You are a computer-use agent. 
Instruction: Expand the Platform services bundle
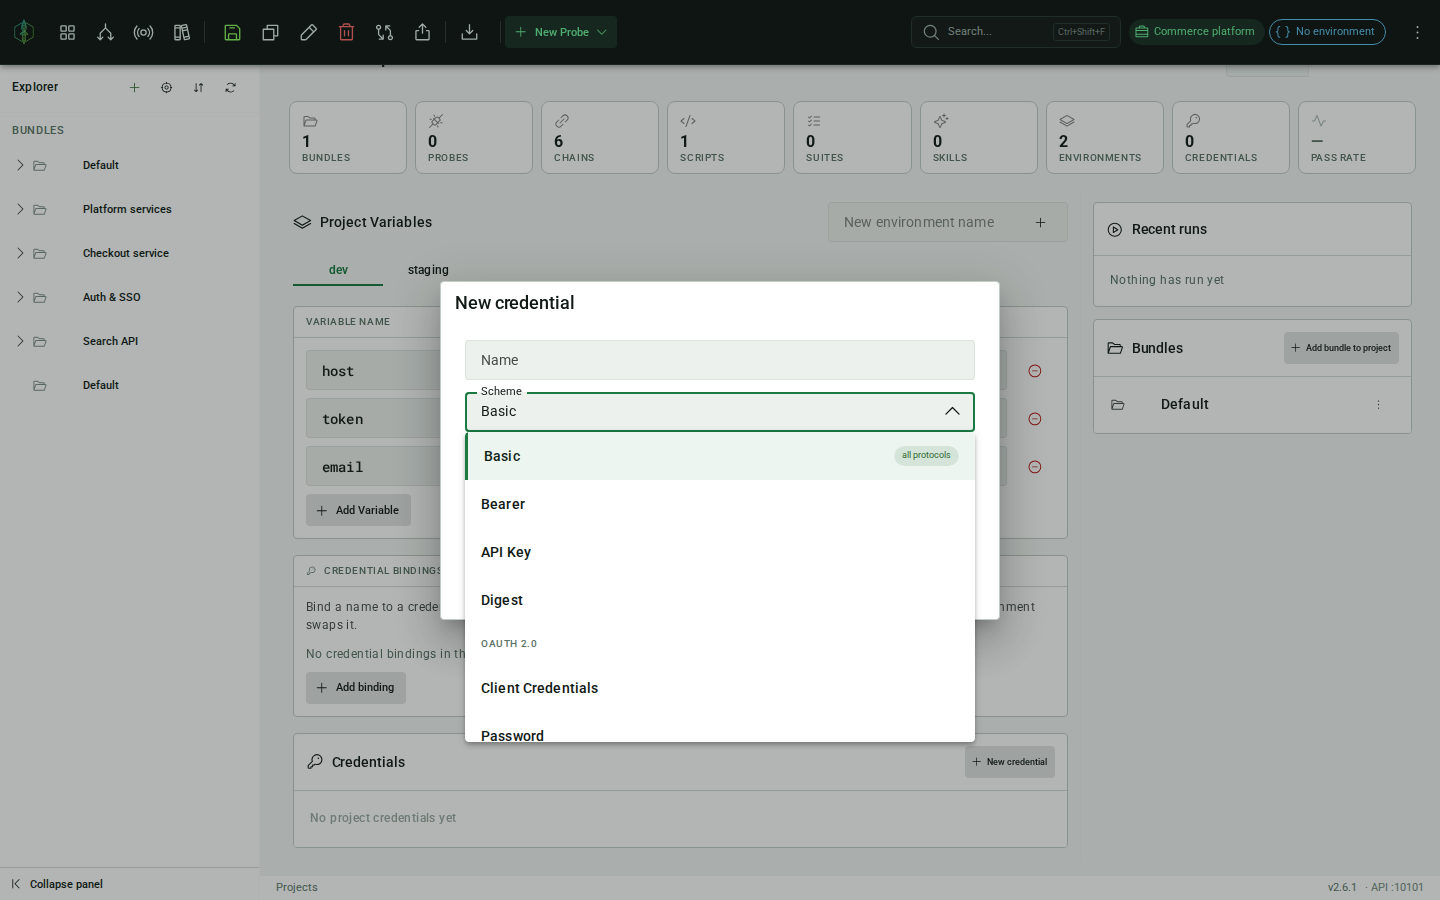tap(20, 209)
